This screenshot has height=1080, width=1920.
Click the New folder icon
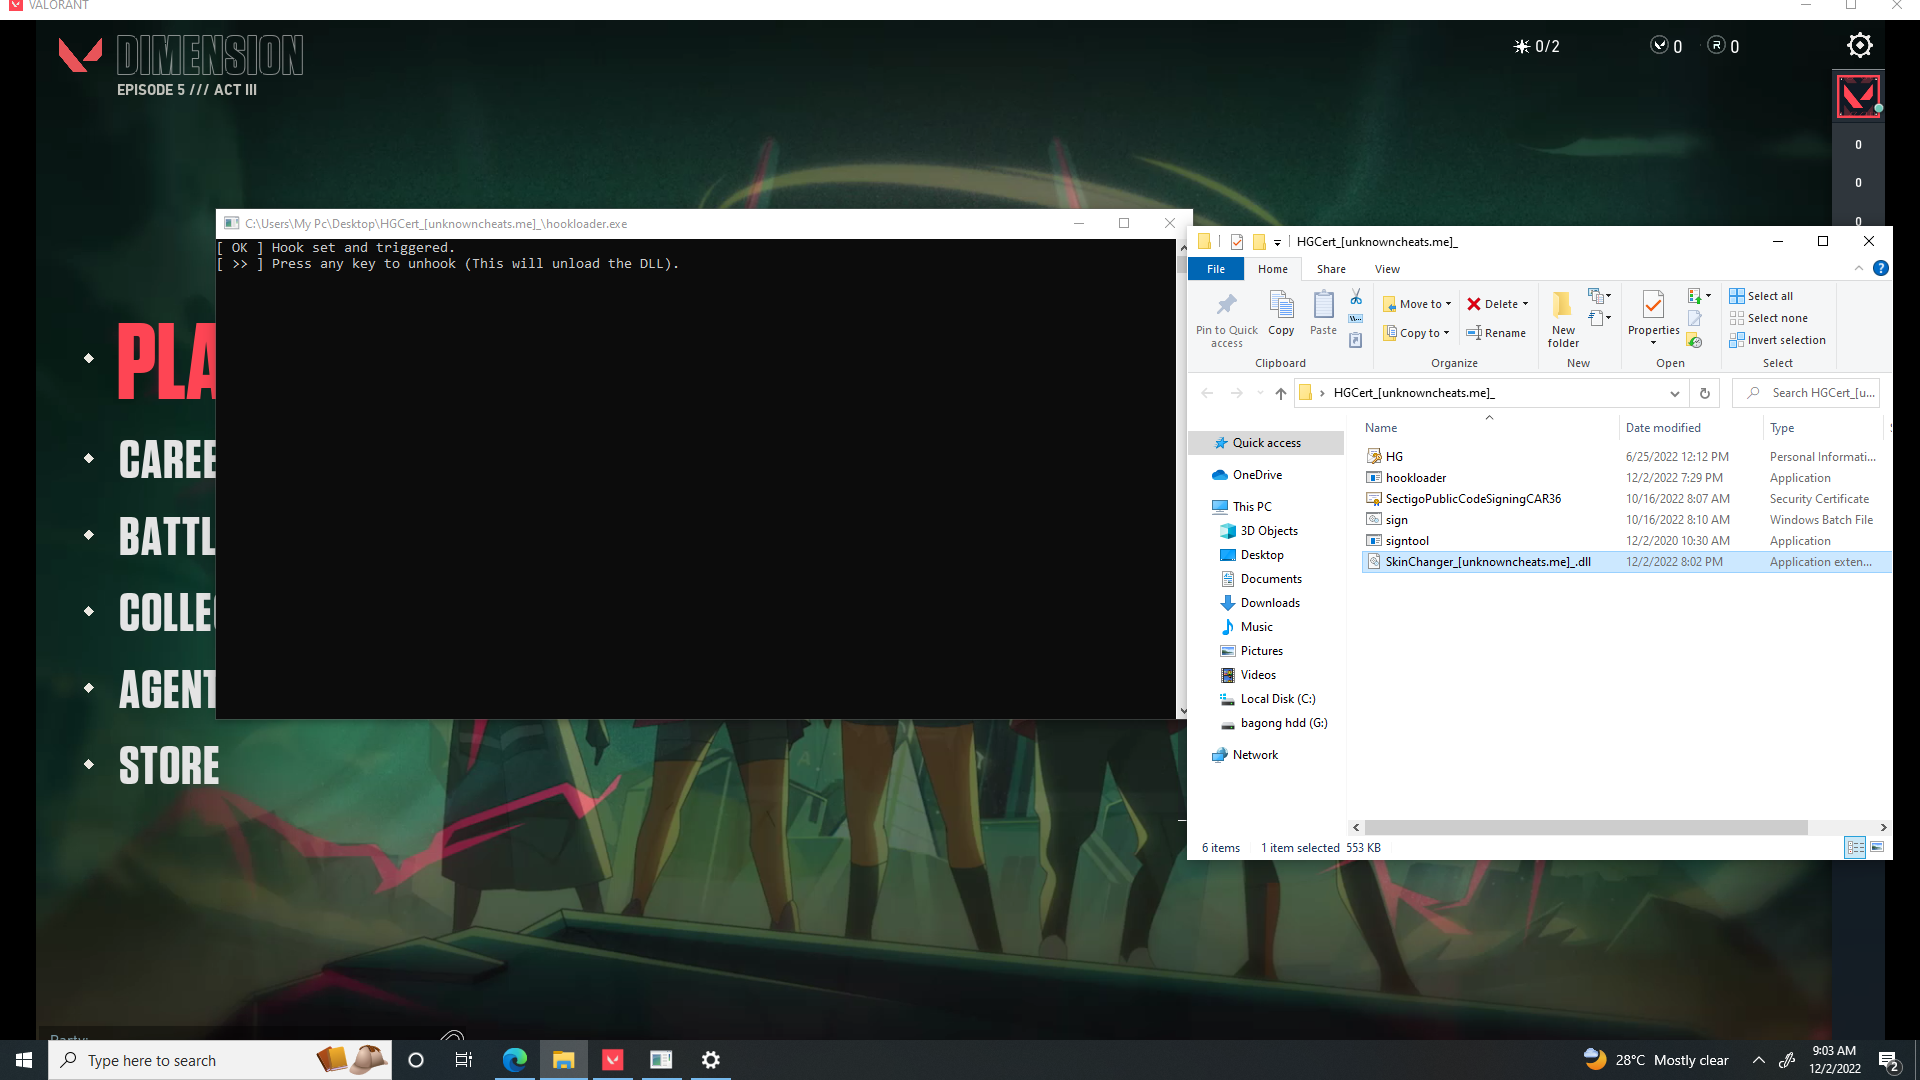tap(1562, 318)
